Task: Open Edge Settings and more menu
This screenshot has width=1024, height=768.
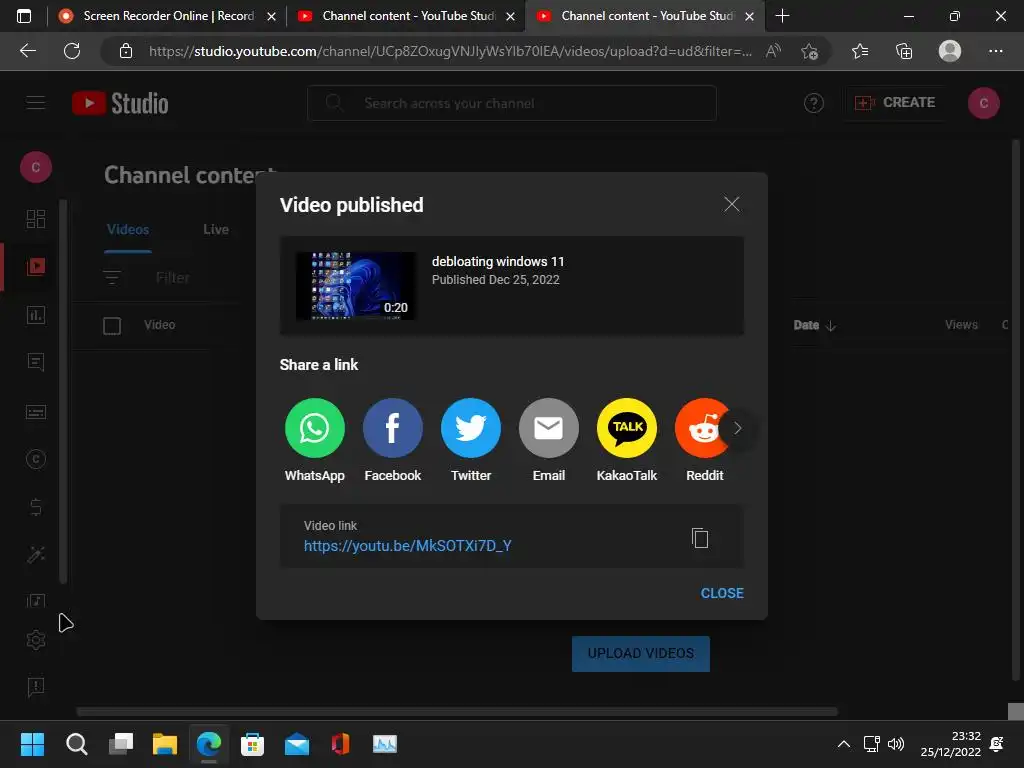Action: click(995, 51)
